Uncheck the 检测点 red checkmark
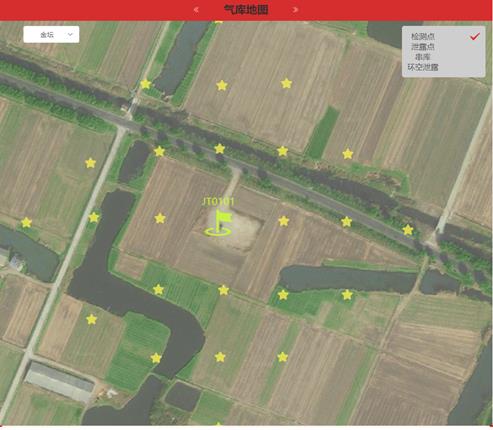The height and width of the screenshot is (430, 493). click(475, 36)
